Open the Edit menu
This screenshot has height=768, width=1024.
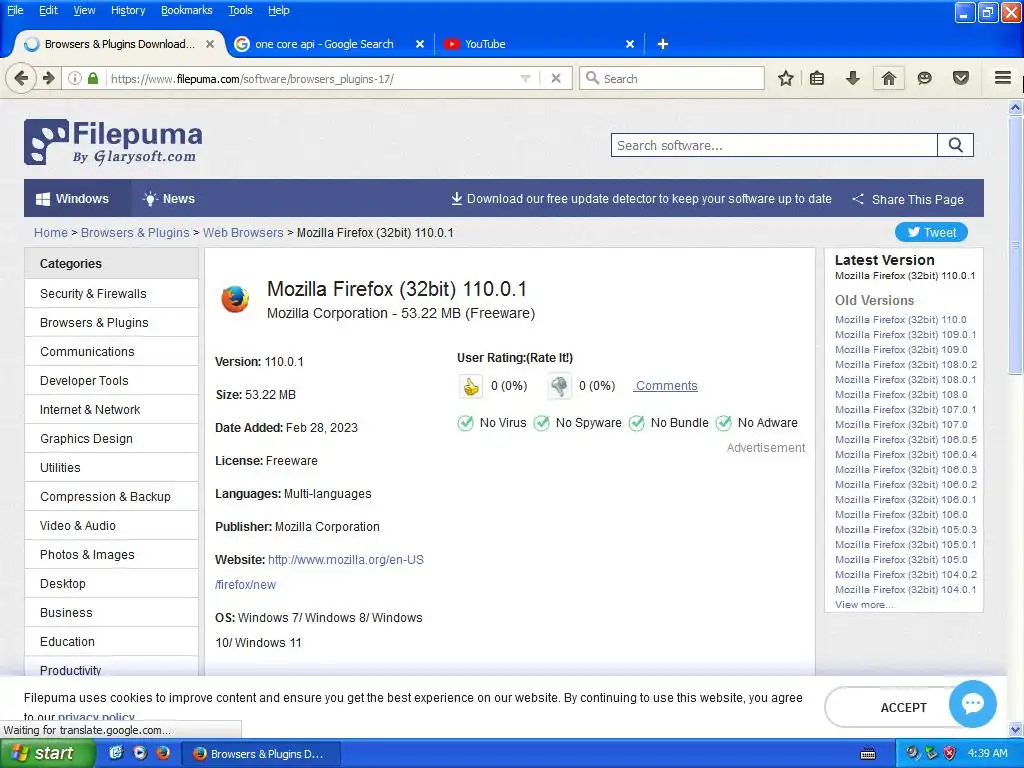point(48,10)
